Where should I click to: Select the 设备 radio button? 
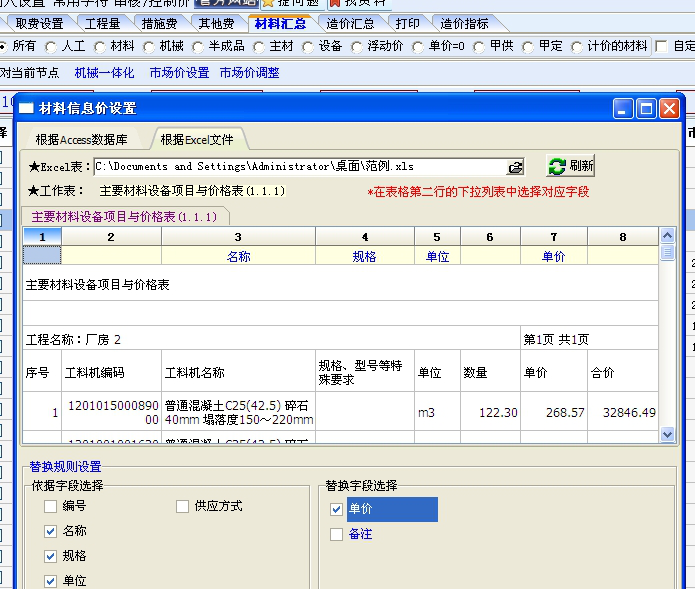(308, 47)
